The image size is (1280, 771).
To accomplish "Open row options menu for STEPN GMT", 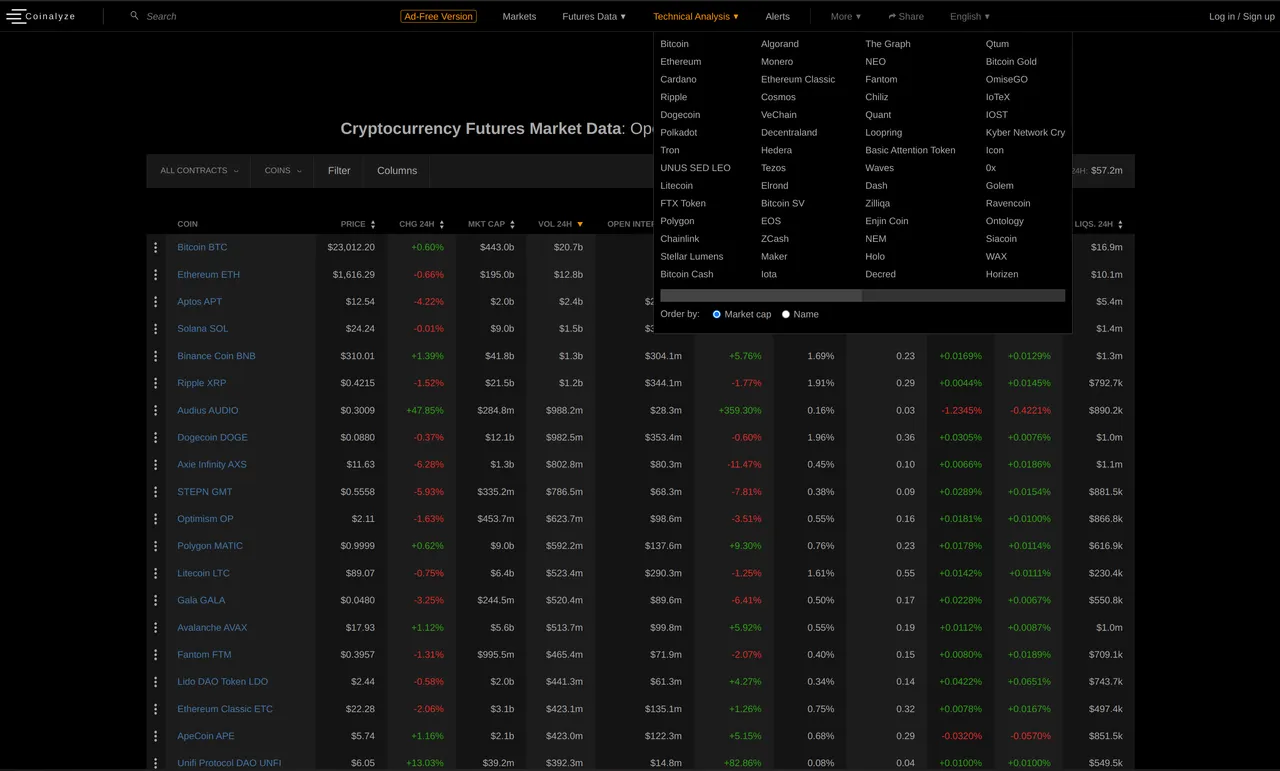I will point(156,491).
